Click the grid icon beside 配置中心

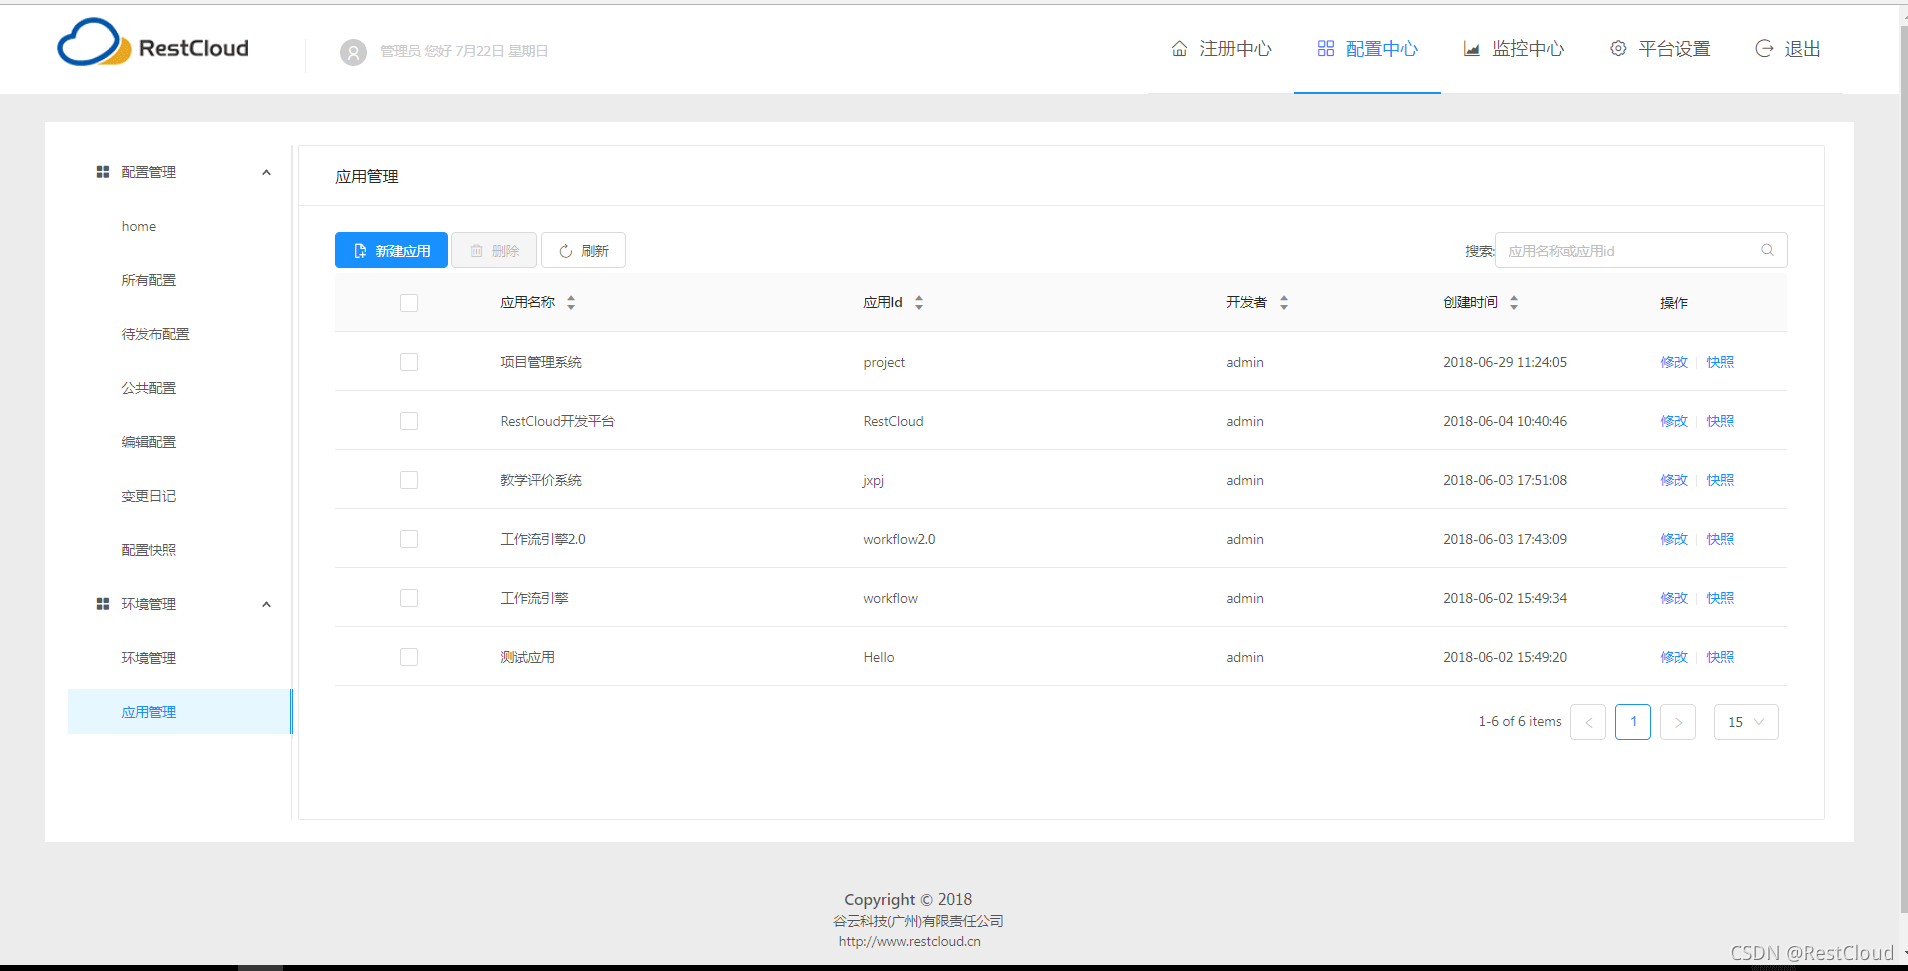(1326, 49)
